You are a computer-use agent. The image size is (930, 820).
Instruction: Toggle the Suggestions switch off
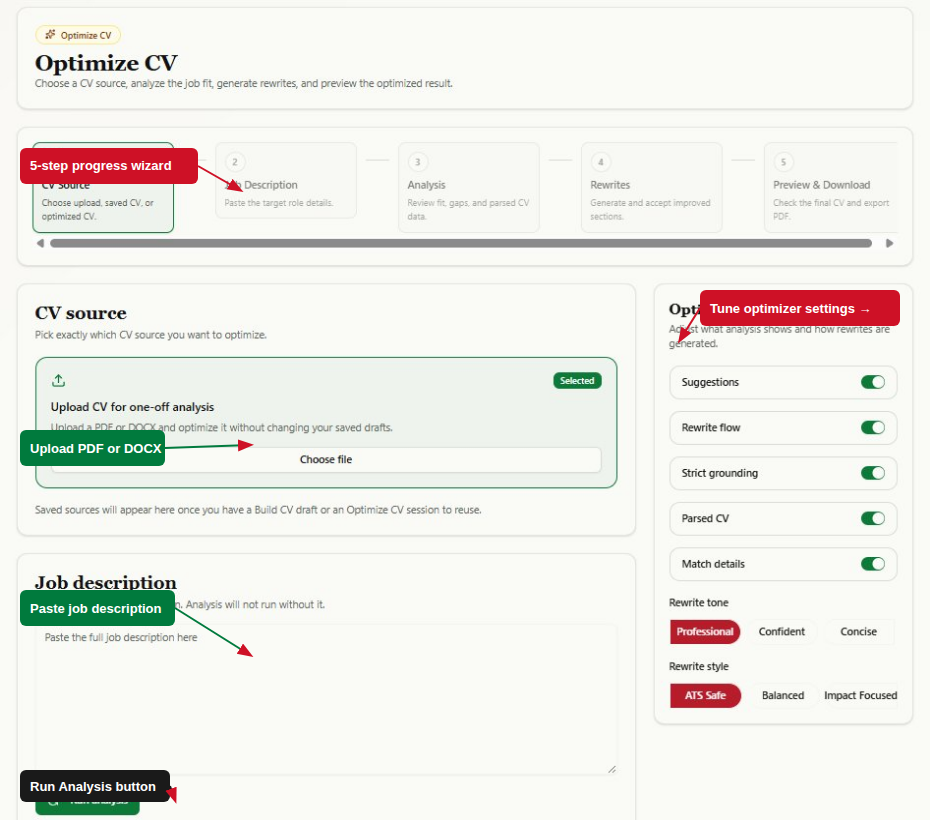pyautogui.click(x=872, y=382)
